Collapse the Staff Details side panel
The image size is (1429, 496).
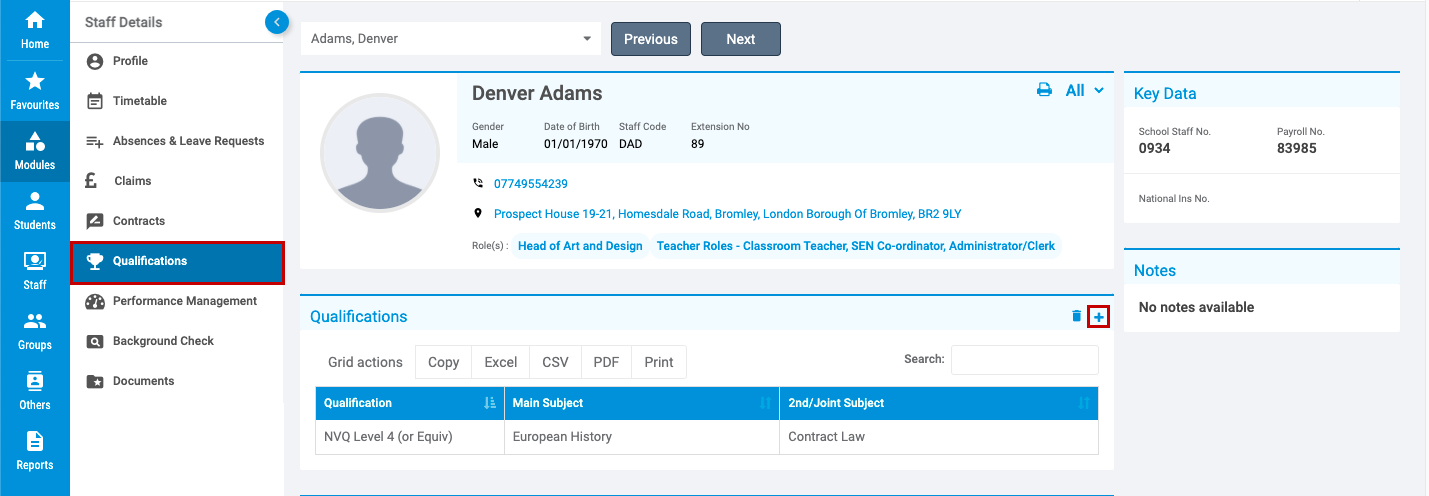[x=276, y=22]
